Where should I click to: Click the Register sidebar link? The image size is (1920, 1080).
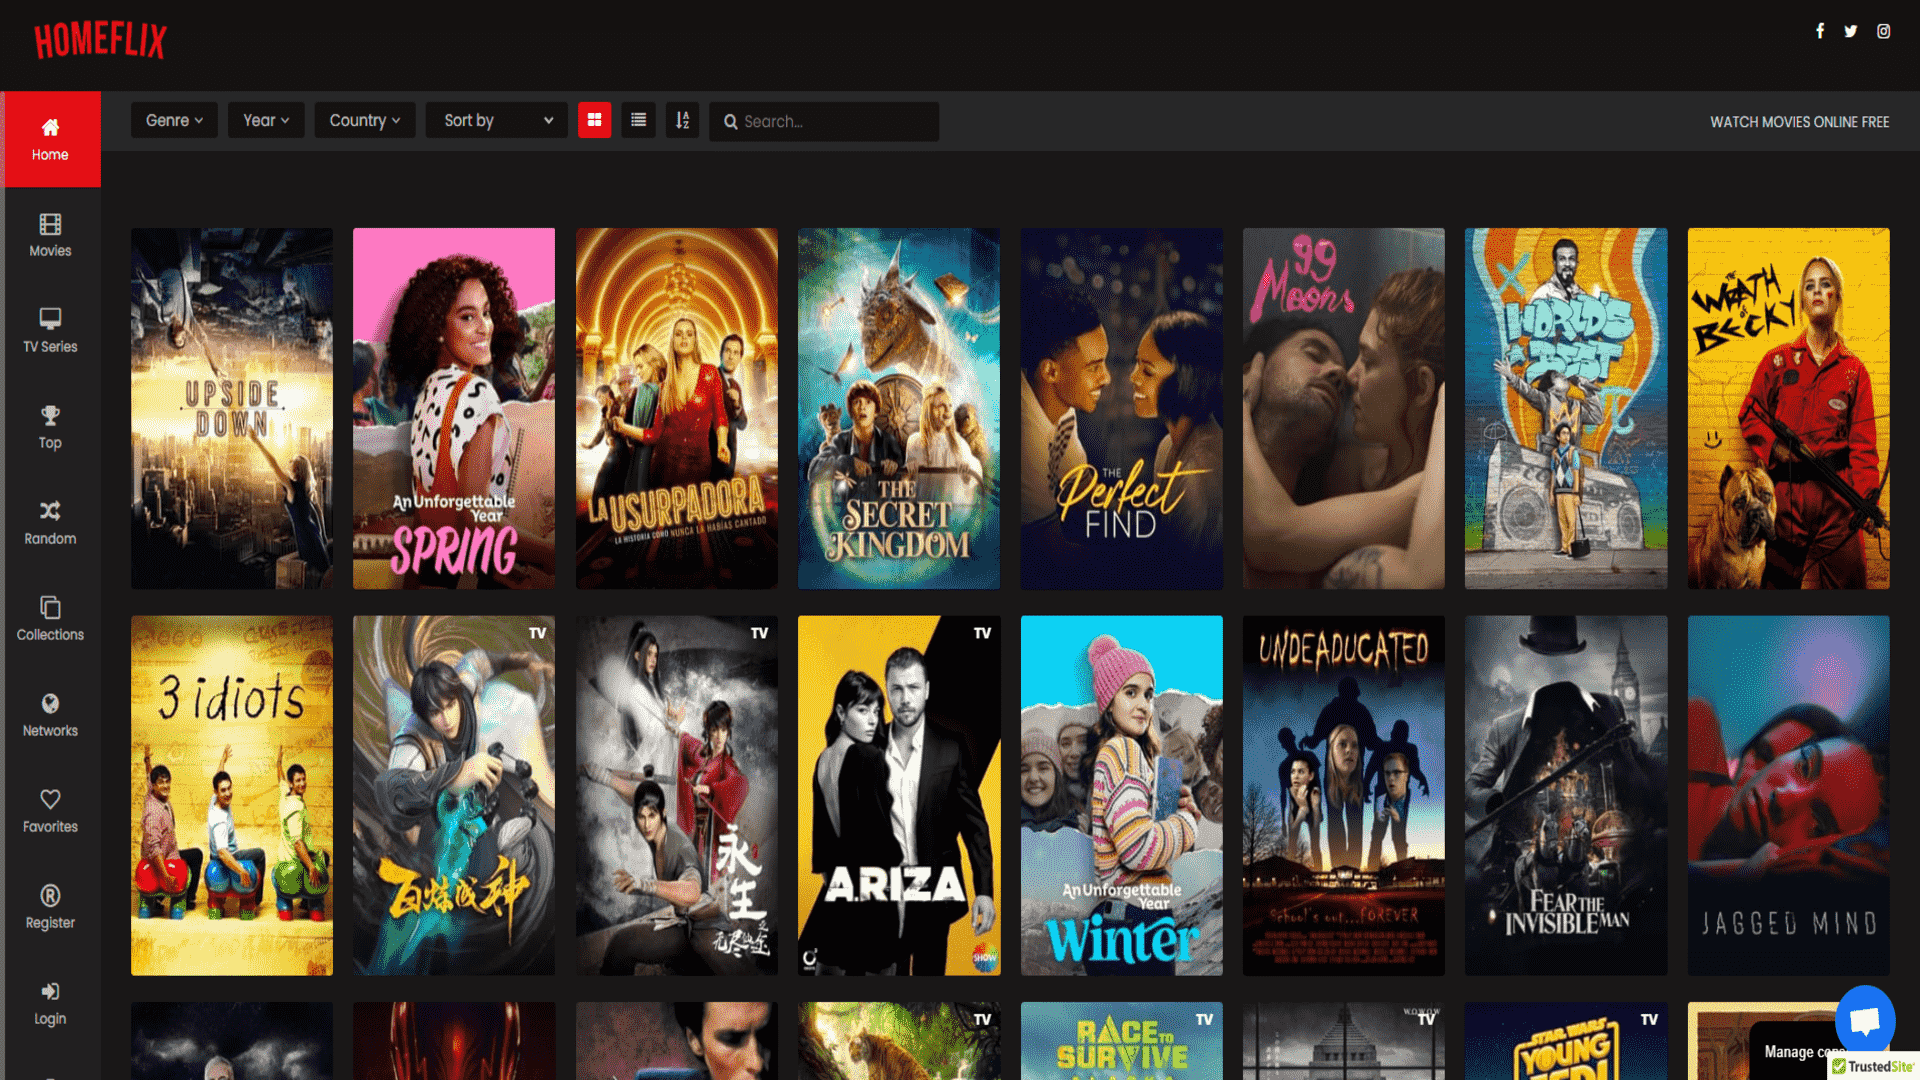(x=50, y=907)
